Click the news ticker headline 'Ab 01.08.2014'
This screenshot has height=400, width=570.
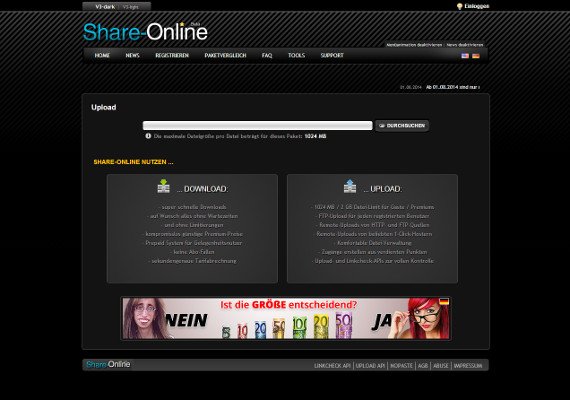[453, 87]
